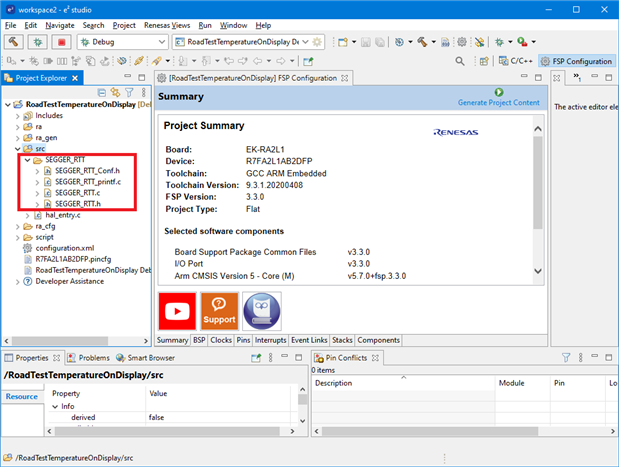Click the hammer Build icon at top-left

point(14,42)
